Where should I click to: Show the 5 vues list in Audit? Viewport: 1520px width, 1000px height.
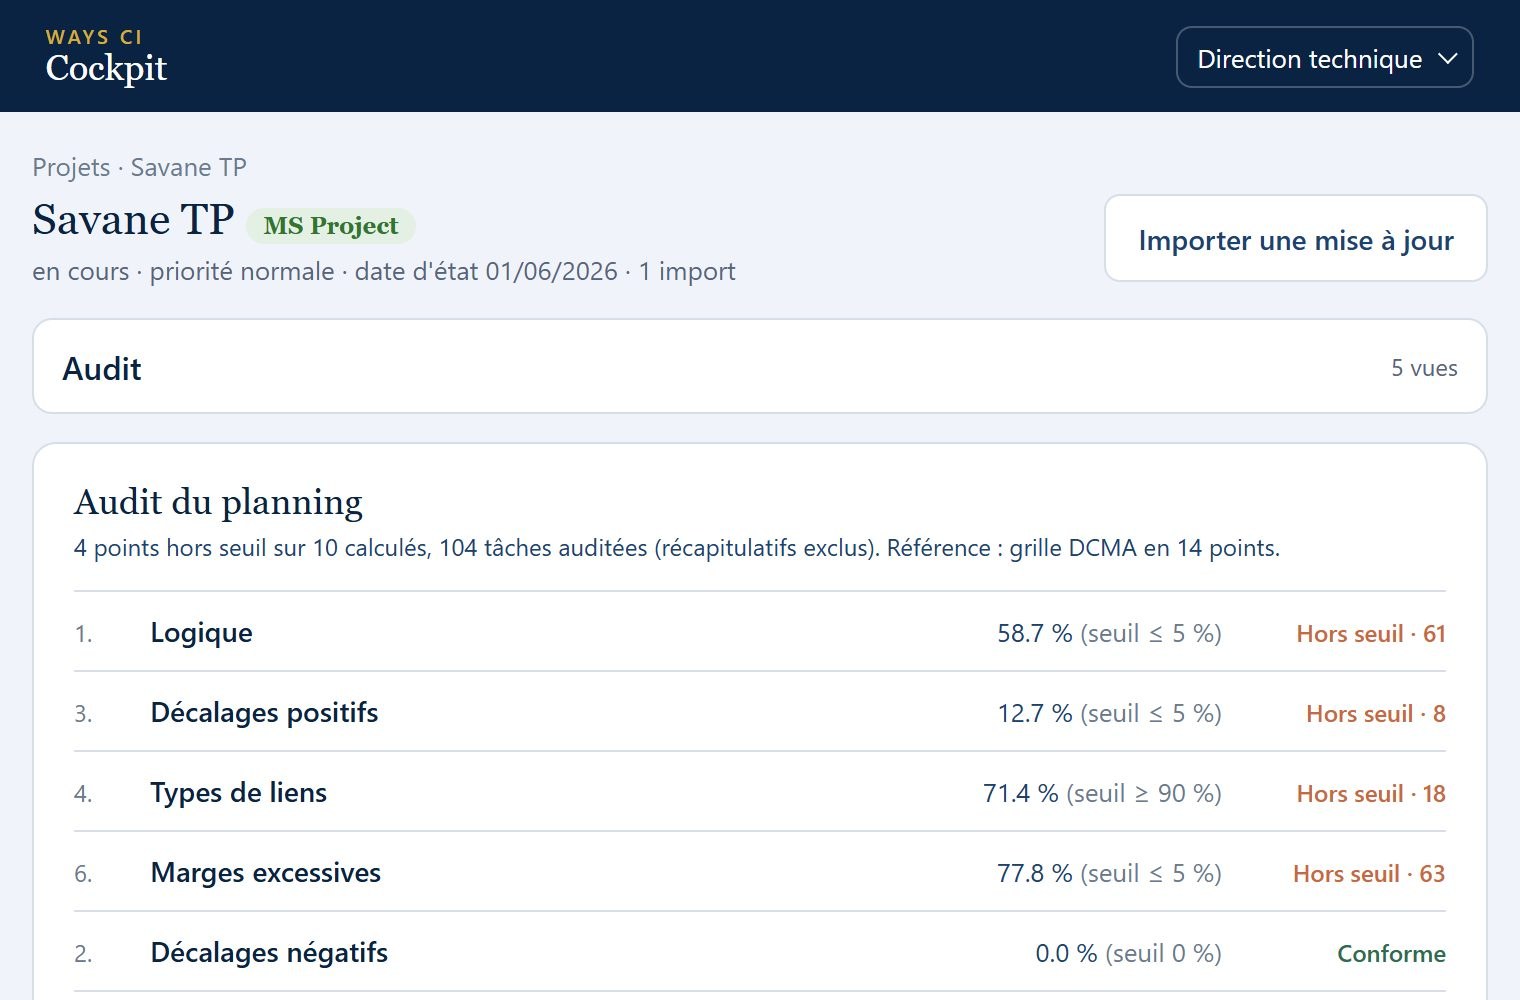click(1424, 368)
